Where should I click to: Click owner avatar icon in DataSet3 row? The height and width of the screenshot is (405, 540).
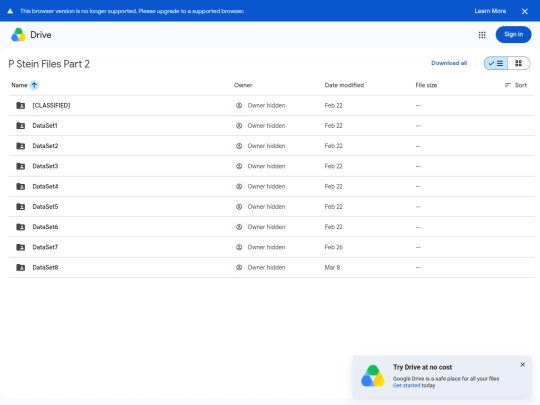coord(239,166)
